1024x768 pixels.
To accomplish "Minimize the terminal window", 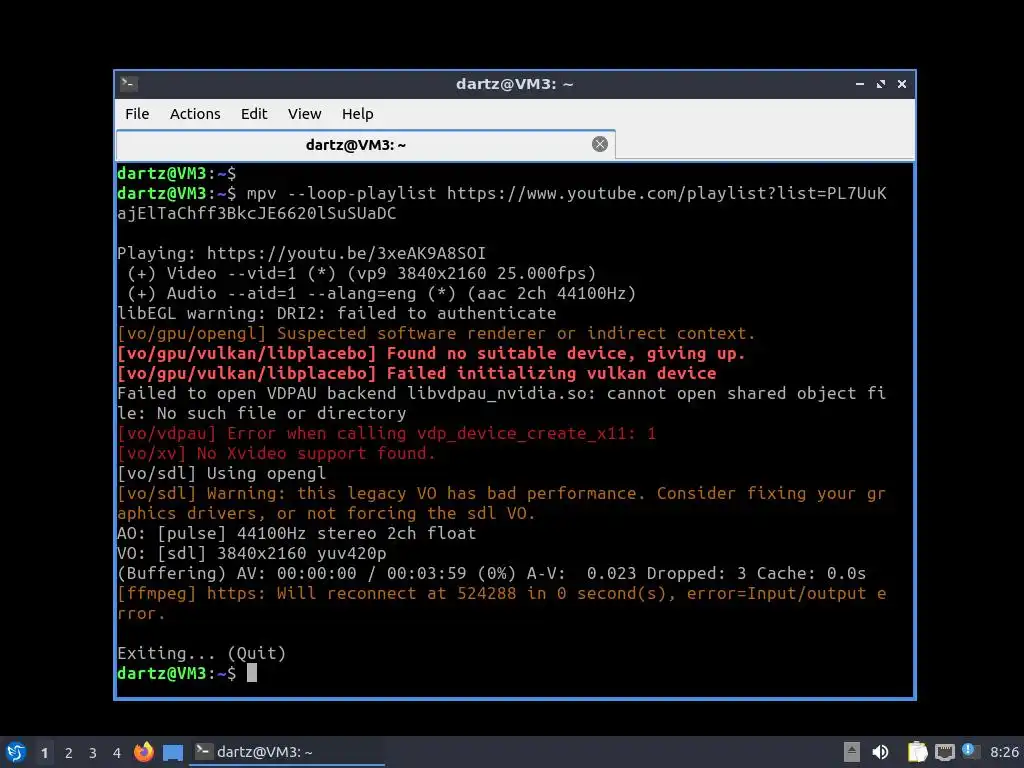I will (859, 84).
